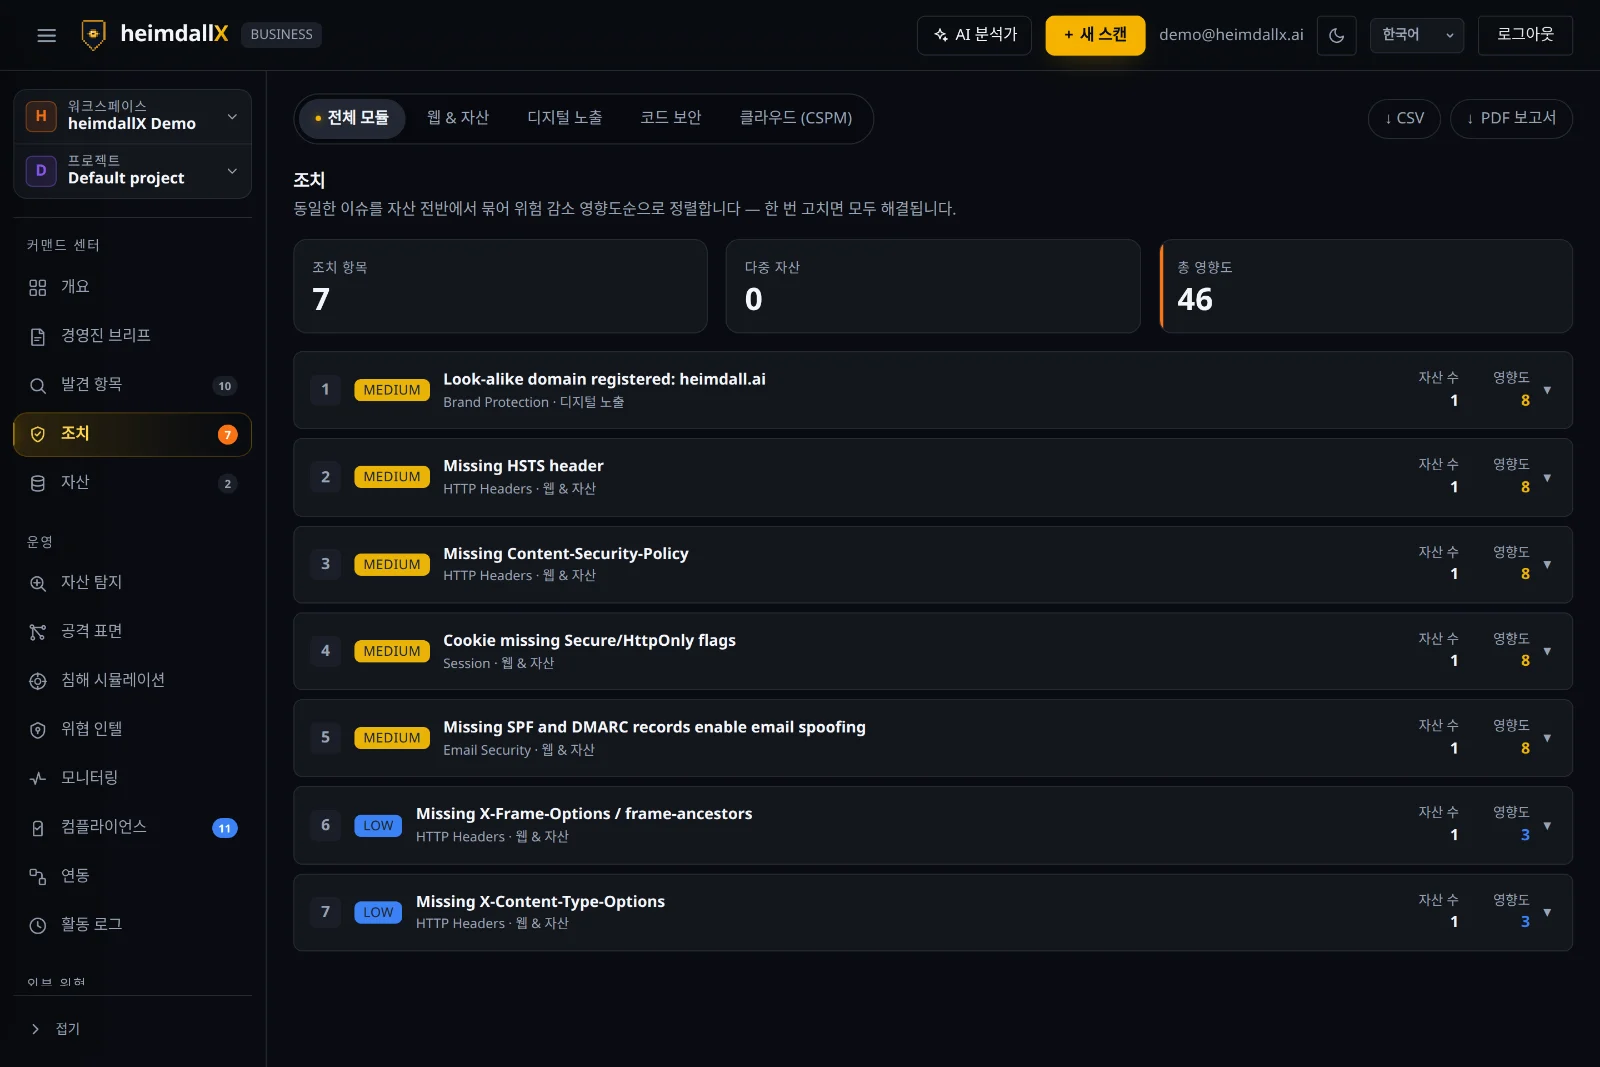Switch to the 코드 보안 tab
The height and width of the screenshot is (1067, 1600).
tap(670, 118)
